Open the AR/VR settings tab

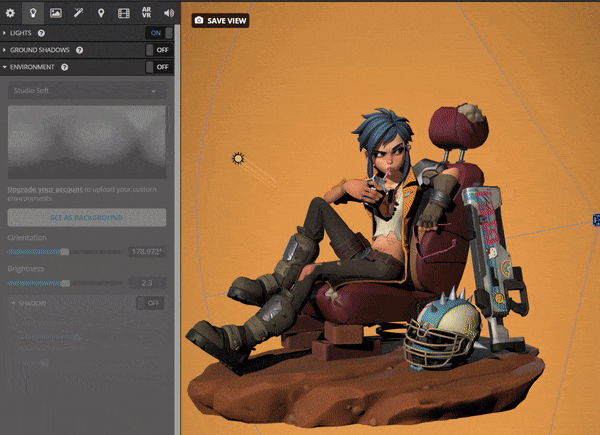(x=146, y=13)
